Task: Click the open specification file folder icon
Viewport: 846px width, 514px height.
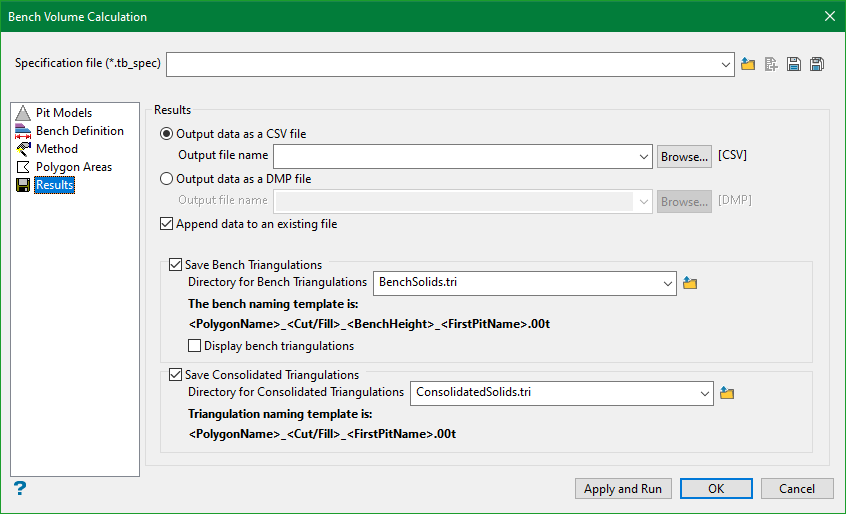Action: (x=749, y=65)
